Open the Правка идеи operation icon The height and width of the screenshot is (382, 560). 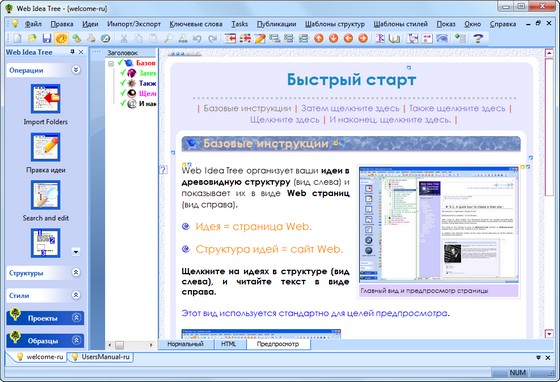[x=45, y=147]
